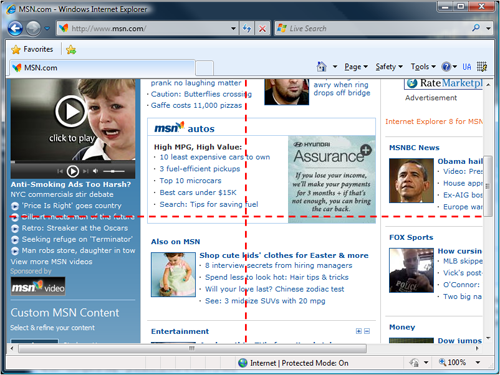The width and height of the screenshot is (500, 375).
Task: Click the zoom magnifier 100% button
Action: tap(452, 362)
